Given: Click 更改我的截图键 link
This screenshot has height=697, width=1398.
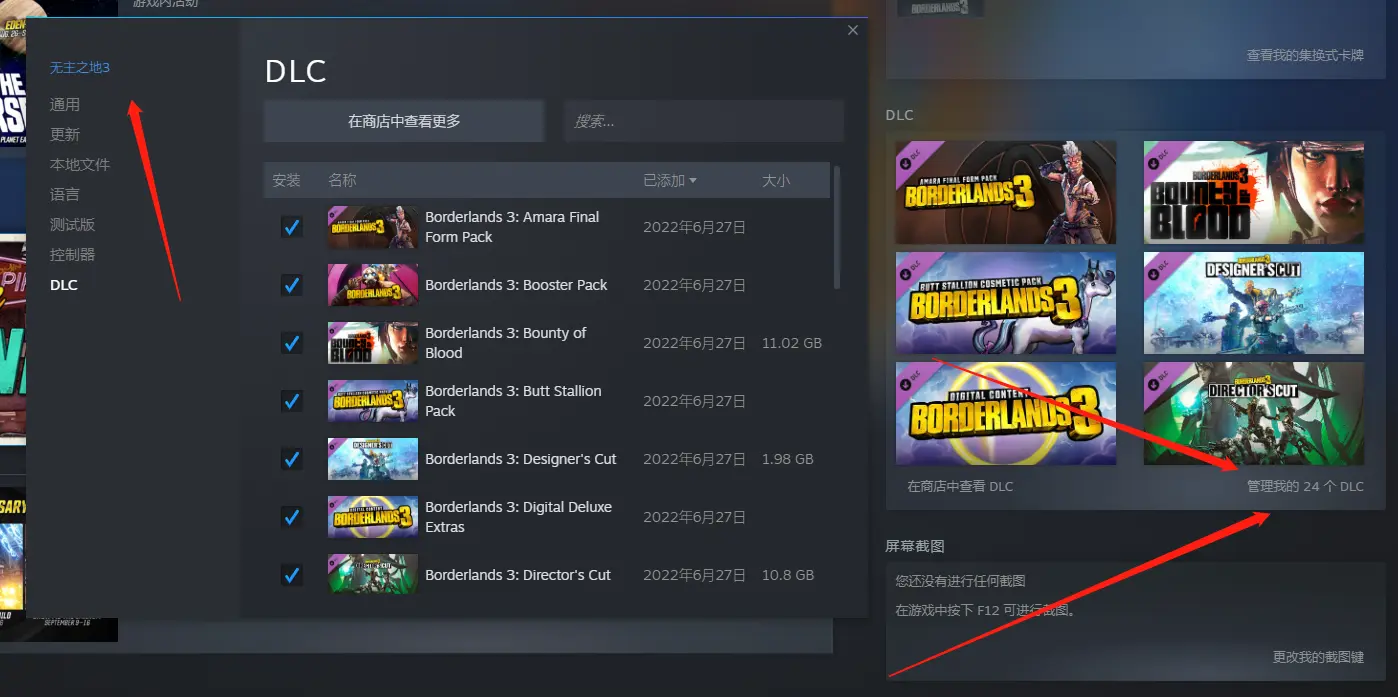Looking at the screenshot, I should (1318, 658).
